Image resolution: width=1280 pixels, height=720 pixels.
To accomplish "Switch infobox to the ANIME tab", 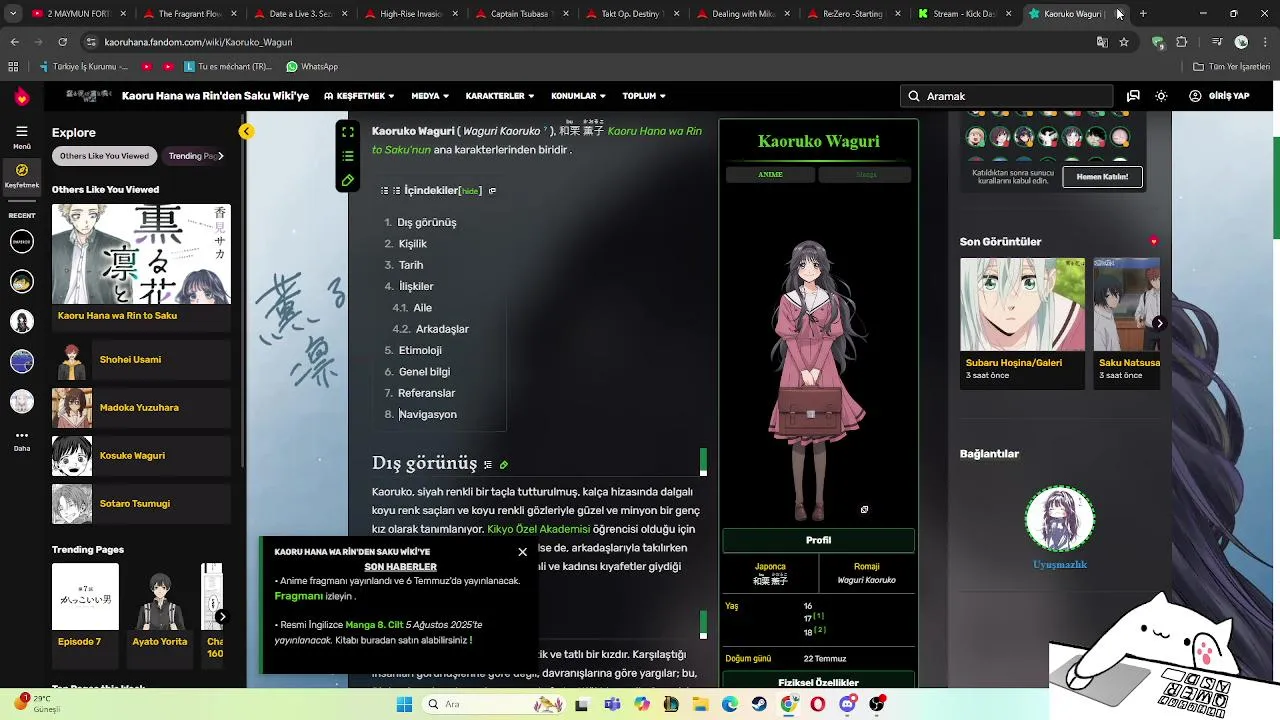I will click(x=770, y=175).
